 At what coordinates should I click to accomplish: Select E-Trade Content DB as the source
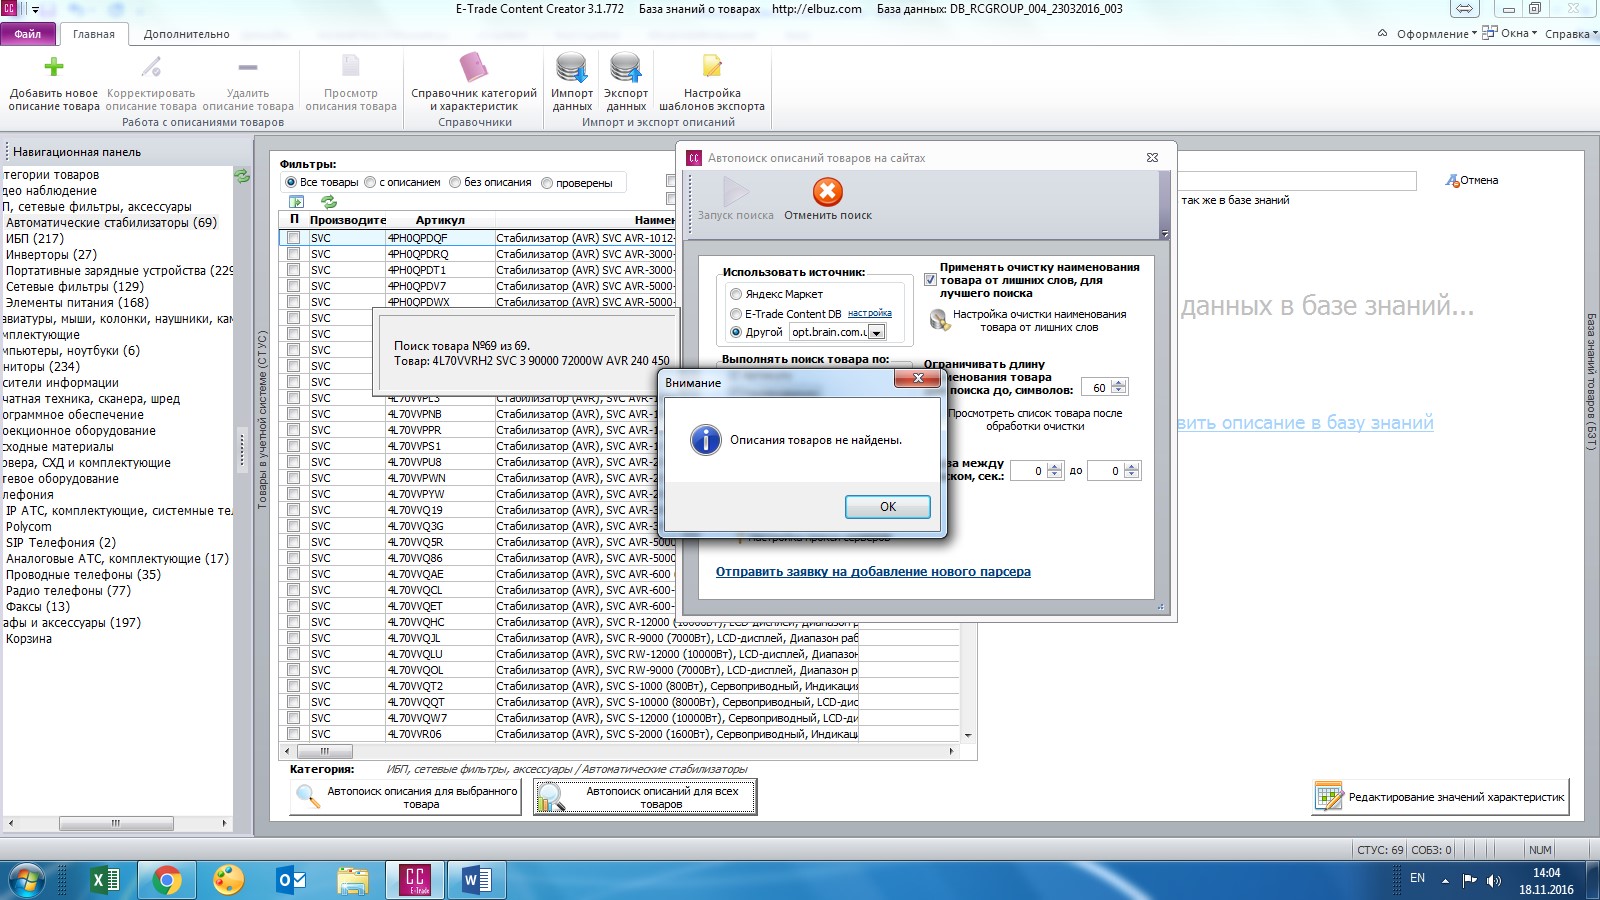(x=736, y=314)
